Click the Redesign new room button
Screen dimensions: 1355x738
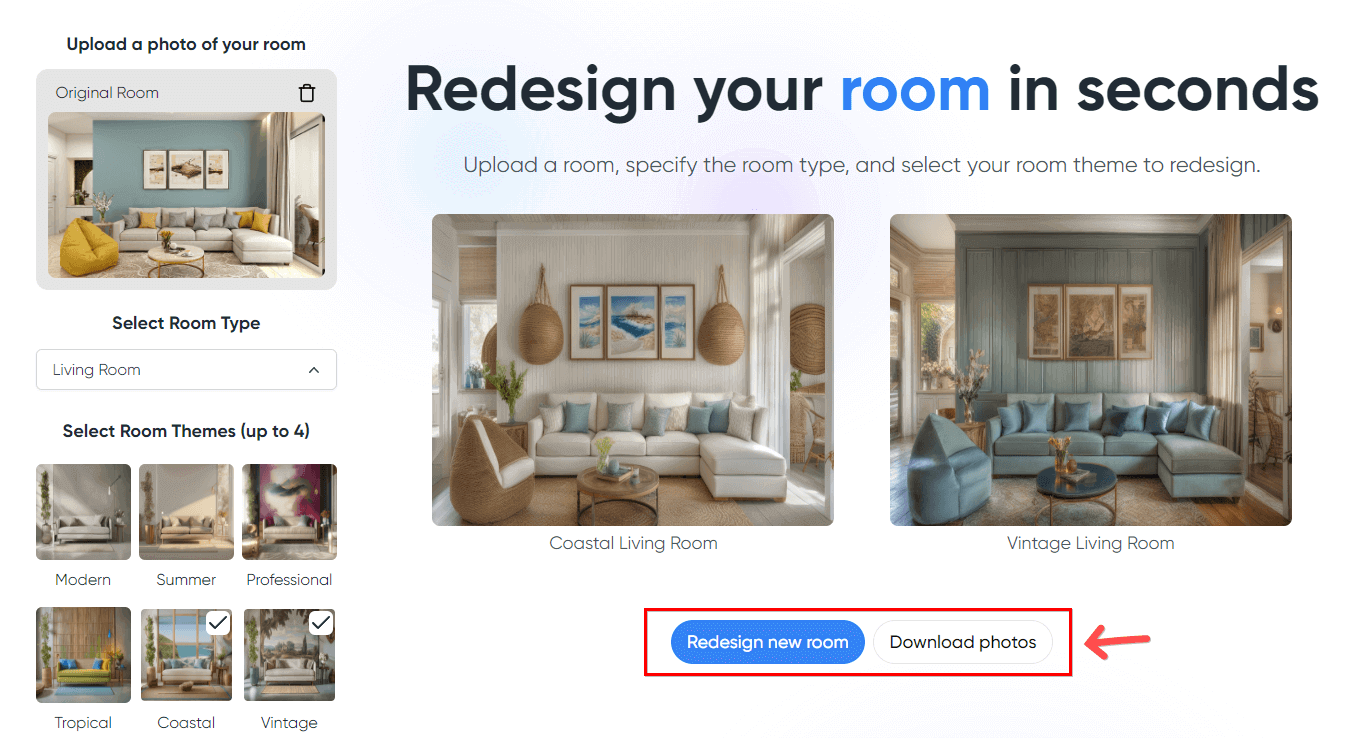tap(768, 642)
